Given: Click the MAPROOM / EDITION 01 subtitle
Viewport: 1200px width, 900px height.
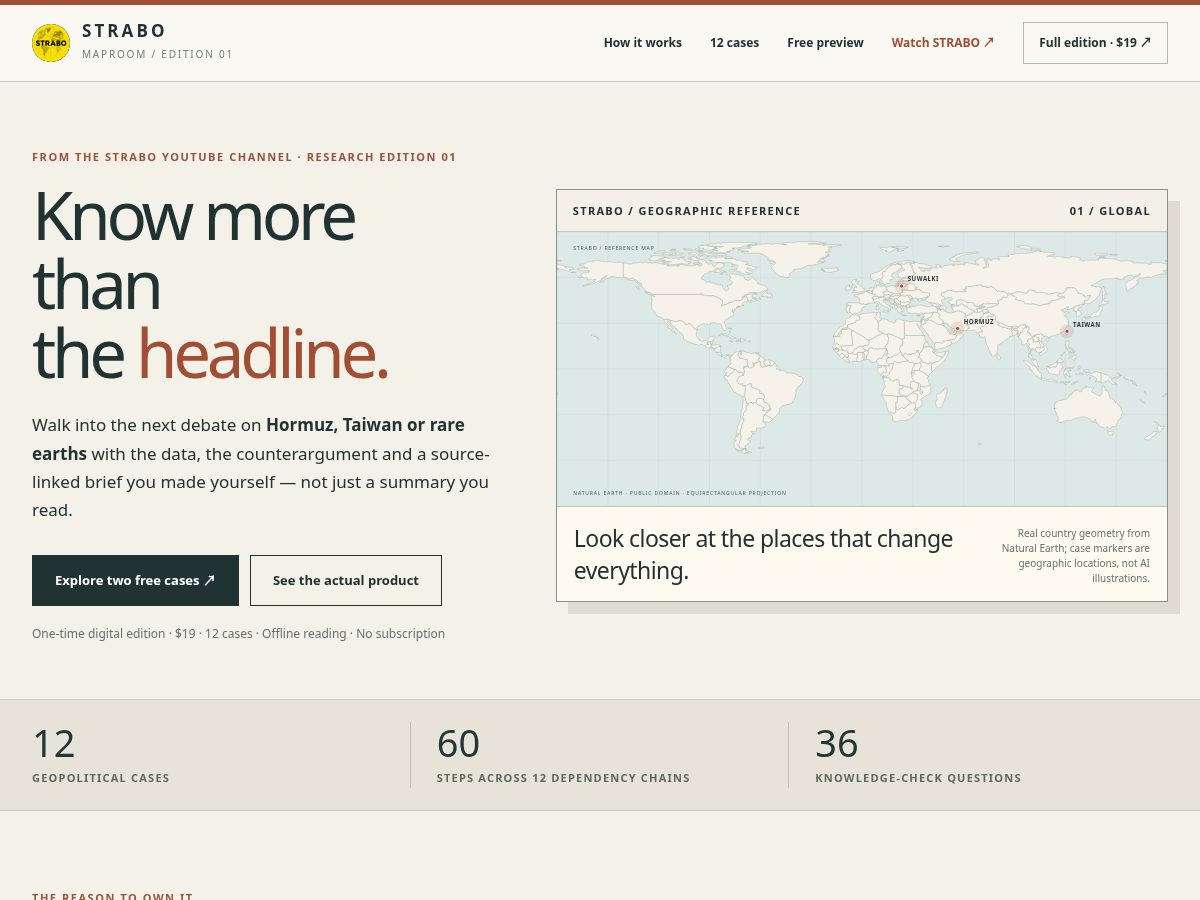Looking at the screenshot, I should pyautogui.click(x=157, y=54).
